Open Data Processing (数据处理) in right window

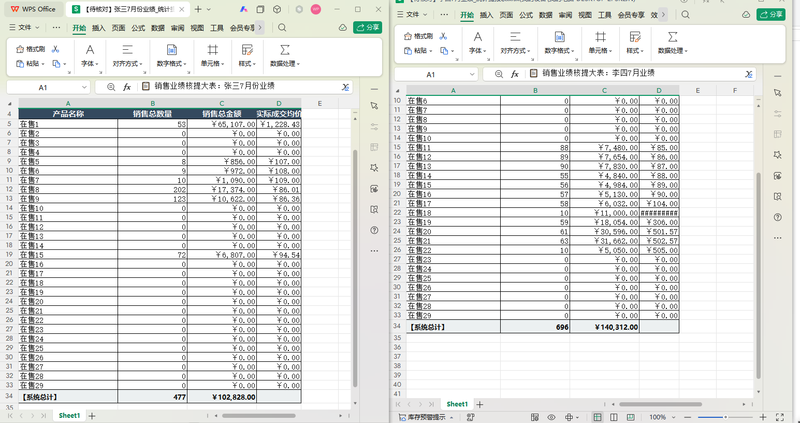(672, 42)
